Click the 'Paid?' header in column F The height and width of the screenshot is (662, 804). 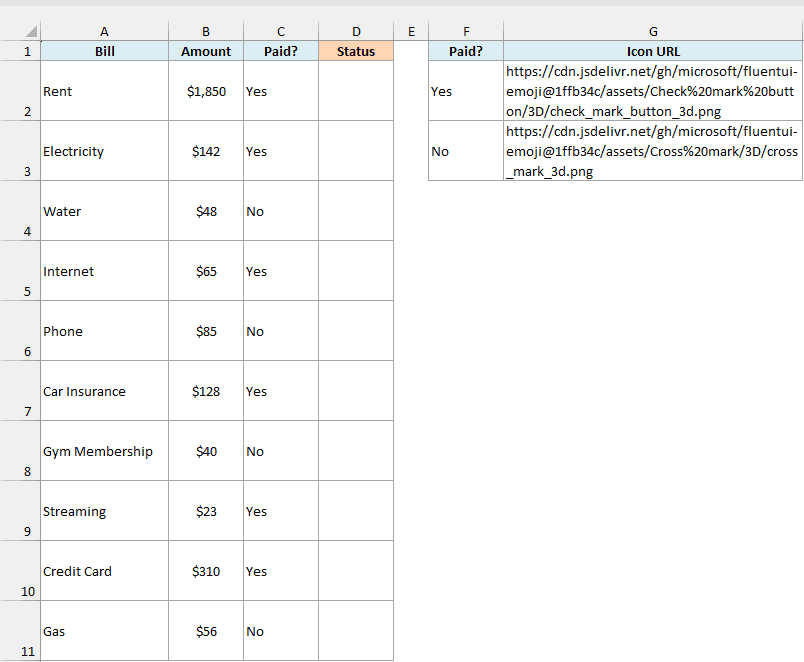pyautogui.click(x=466, y=51)
